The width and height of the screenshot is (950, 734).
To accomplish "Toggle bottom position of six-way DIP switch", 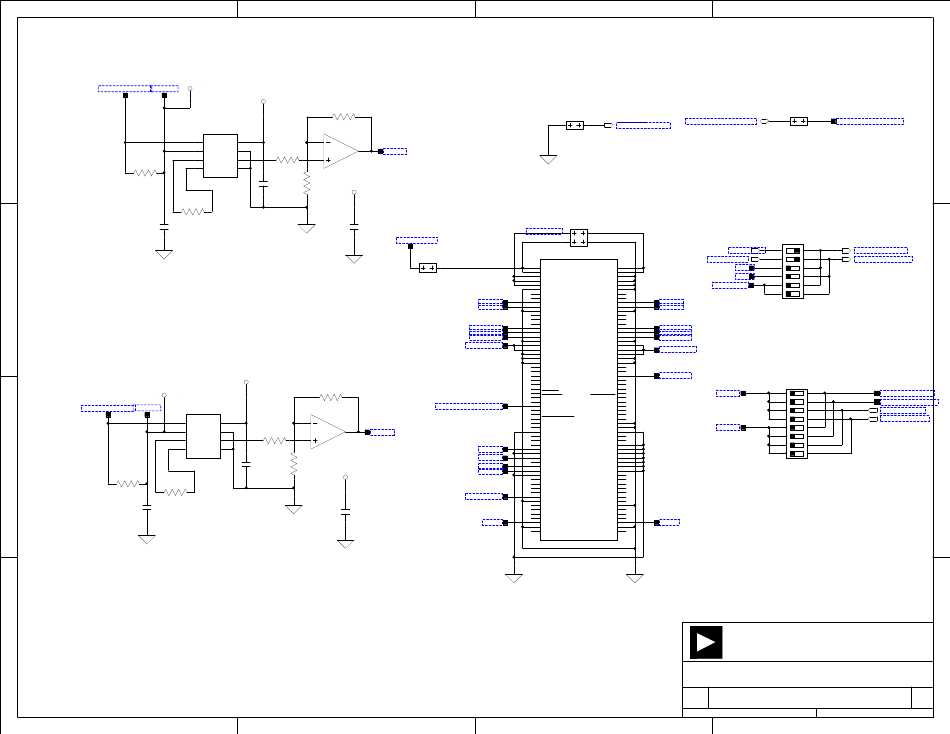I will (x=793, y=295).
